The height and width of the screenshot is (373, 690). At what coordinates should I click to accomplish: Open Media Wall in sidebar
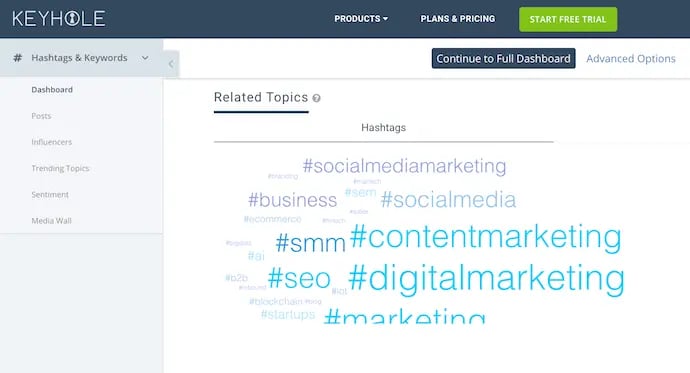click(51, 221)
